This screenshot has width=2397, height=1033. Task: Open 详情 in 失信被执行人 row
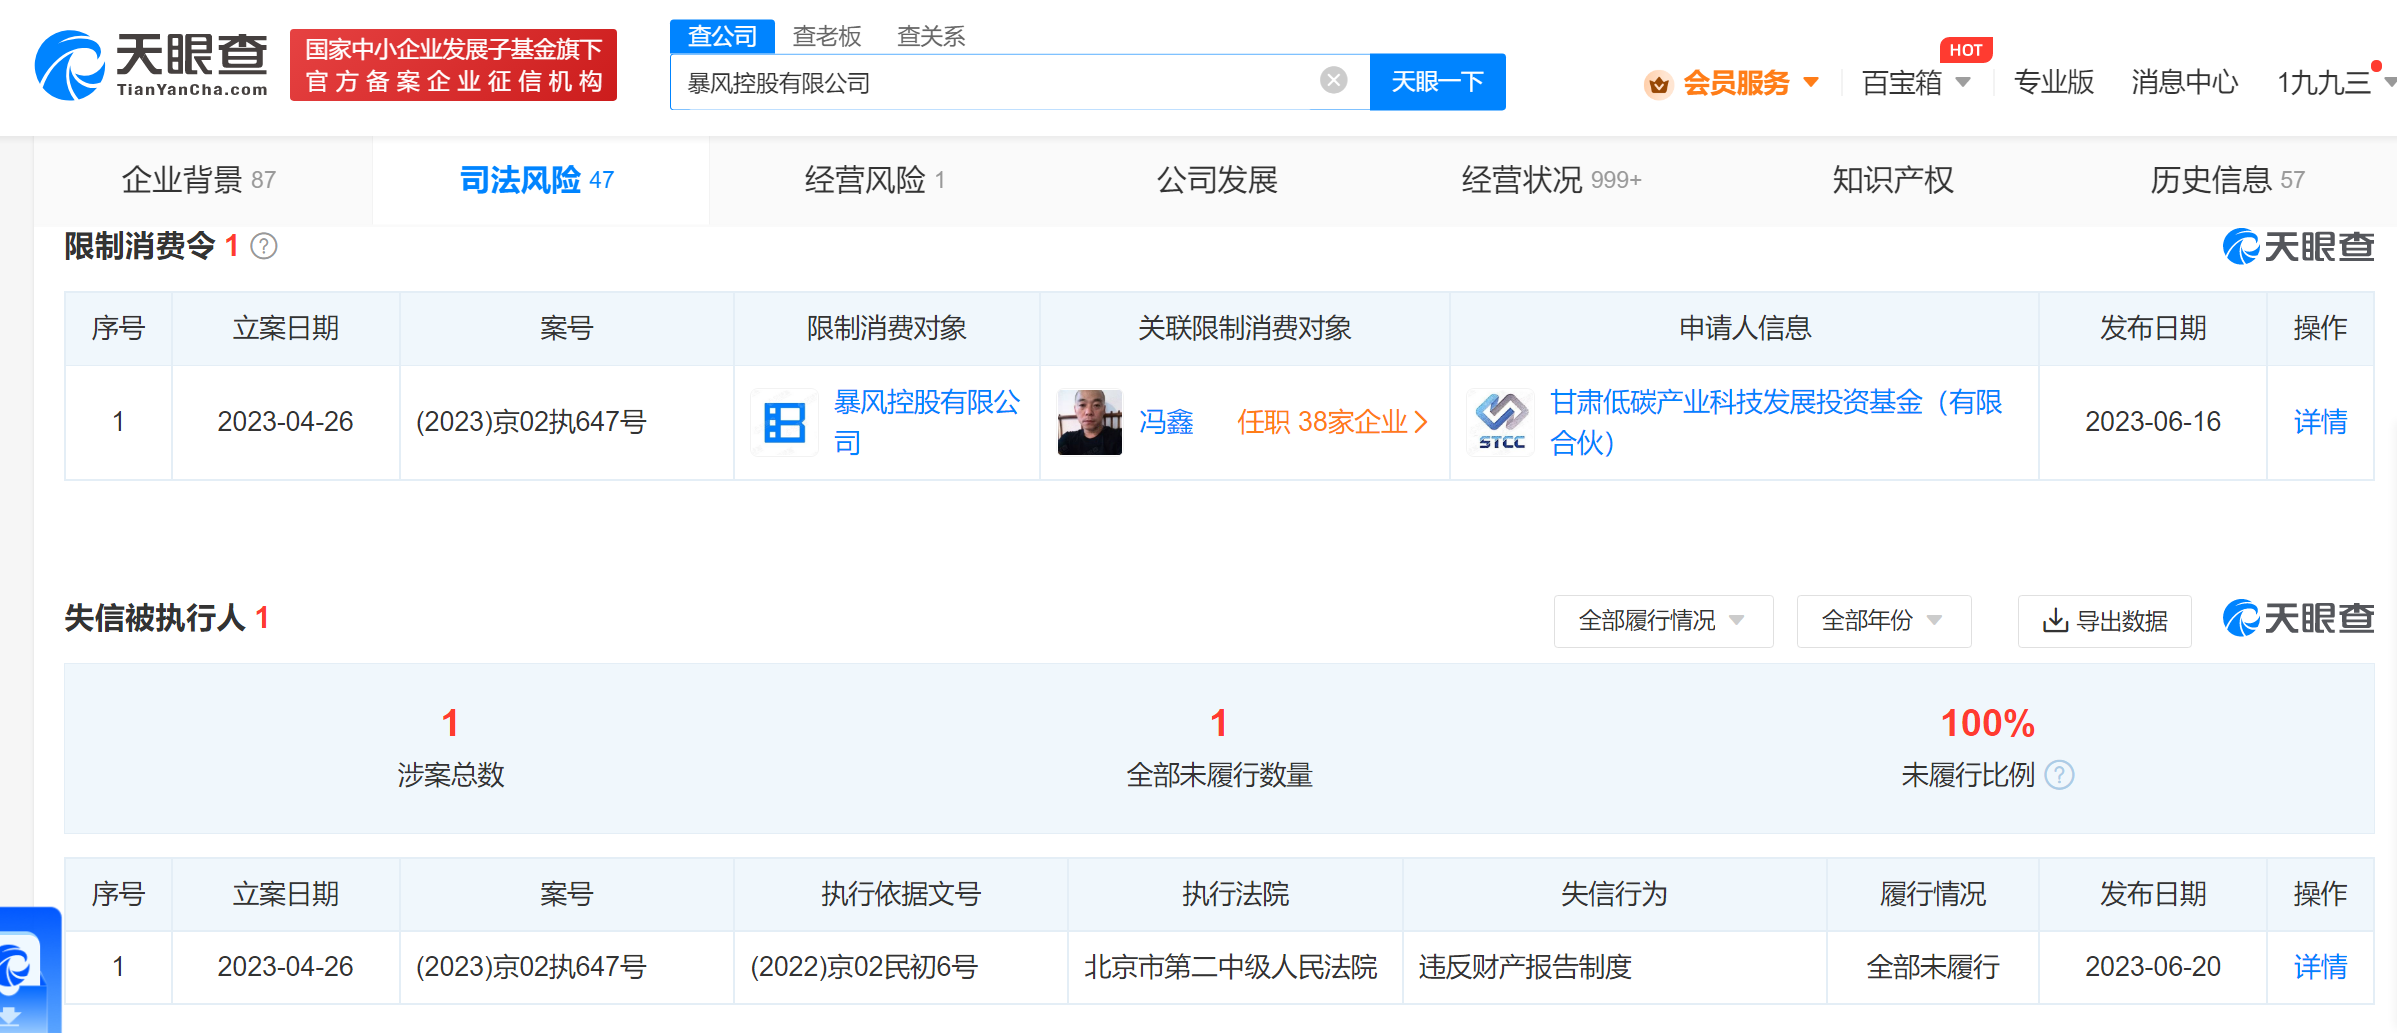coord(2320,967)
